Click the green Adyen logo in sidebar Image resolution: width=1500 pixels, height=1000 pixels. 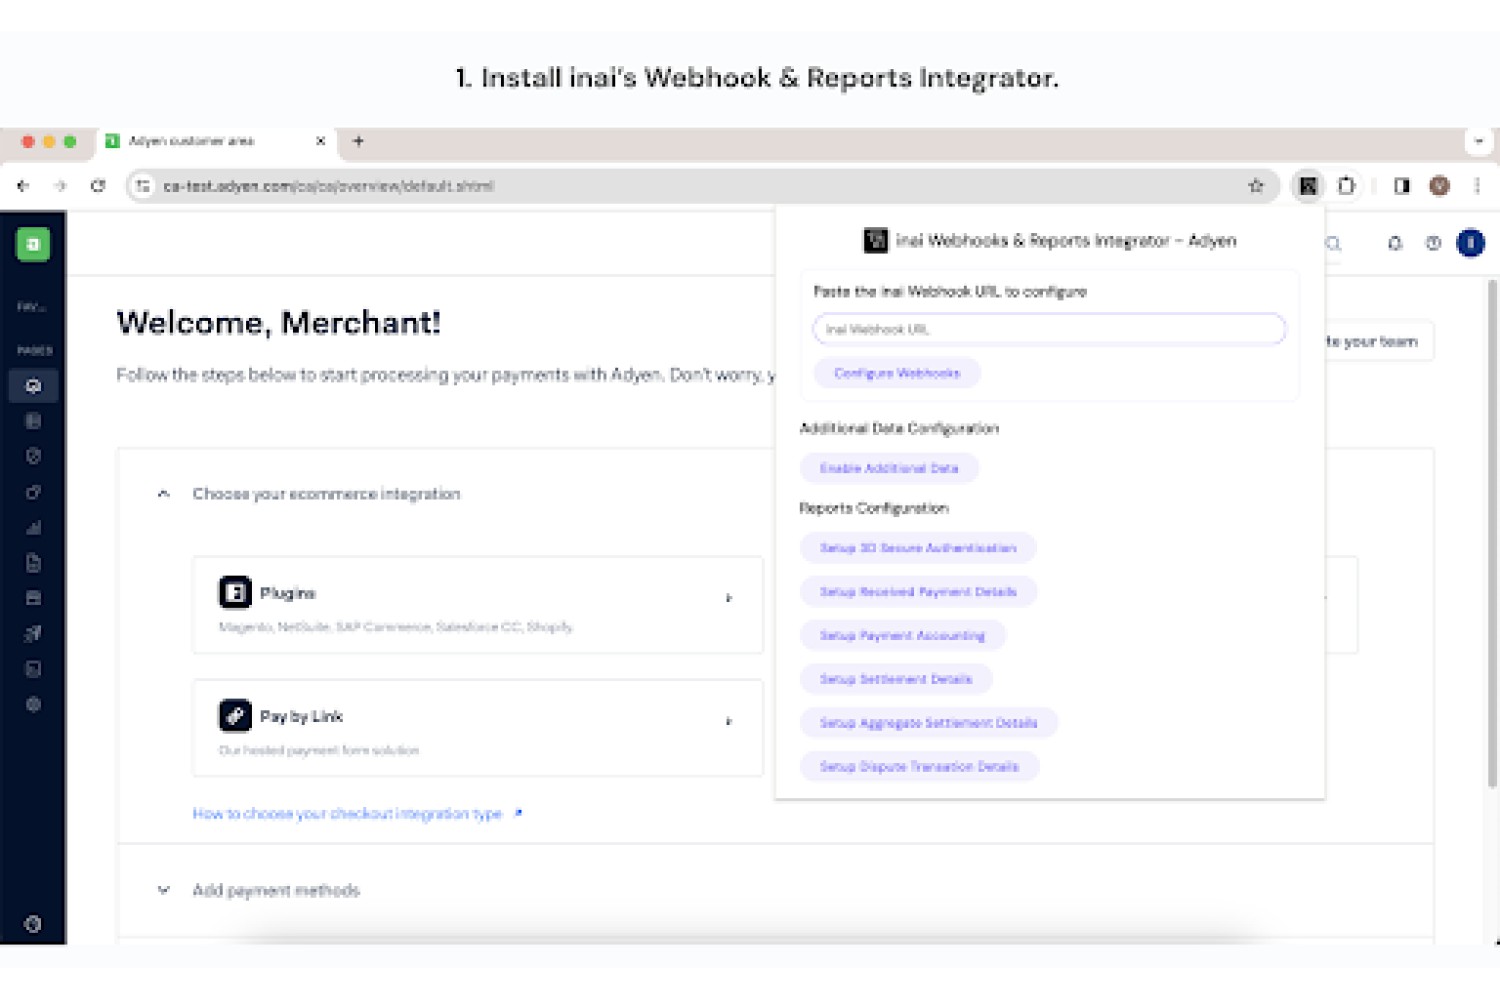pyautogui.click(x=33, y=244)
